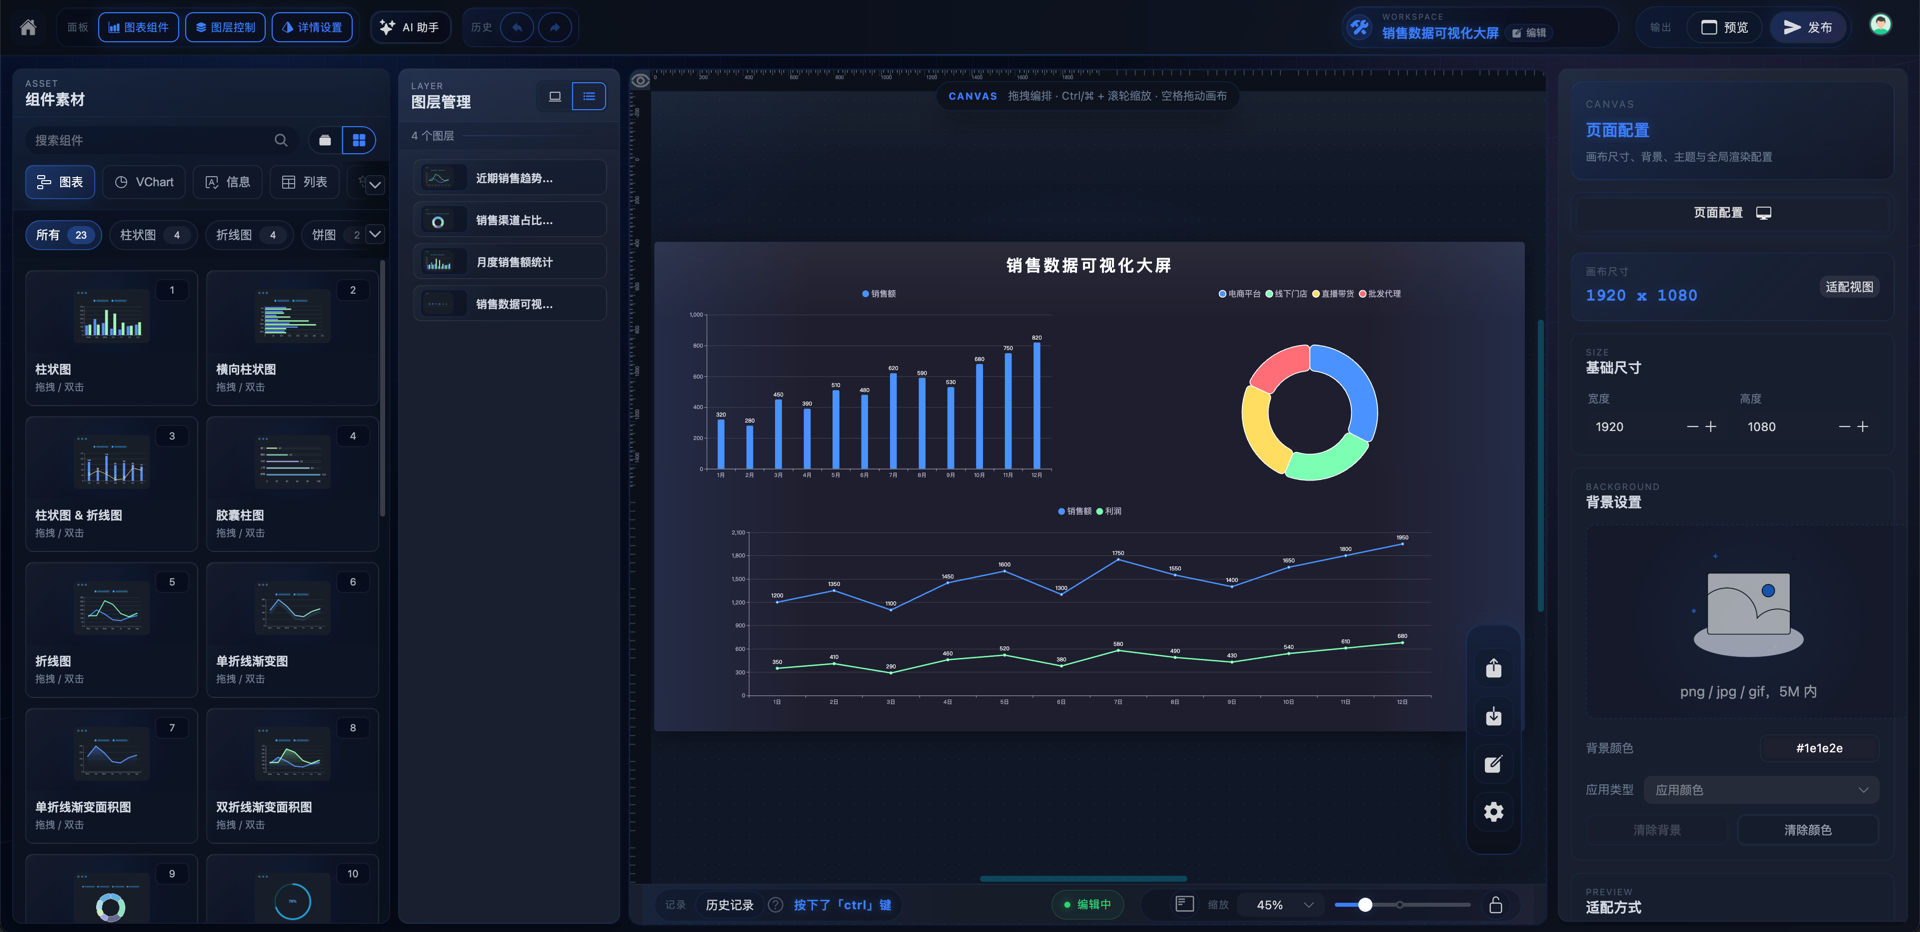
Task: Click the undo arrow in history
Action: (517, 27)
